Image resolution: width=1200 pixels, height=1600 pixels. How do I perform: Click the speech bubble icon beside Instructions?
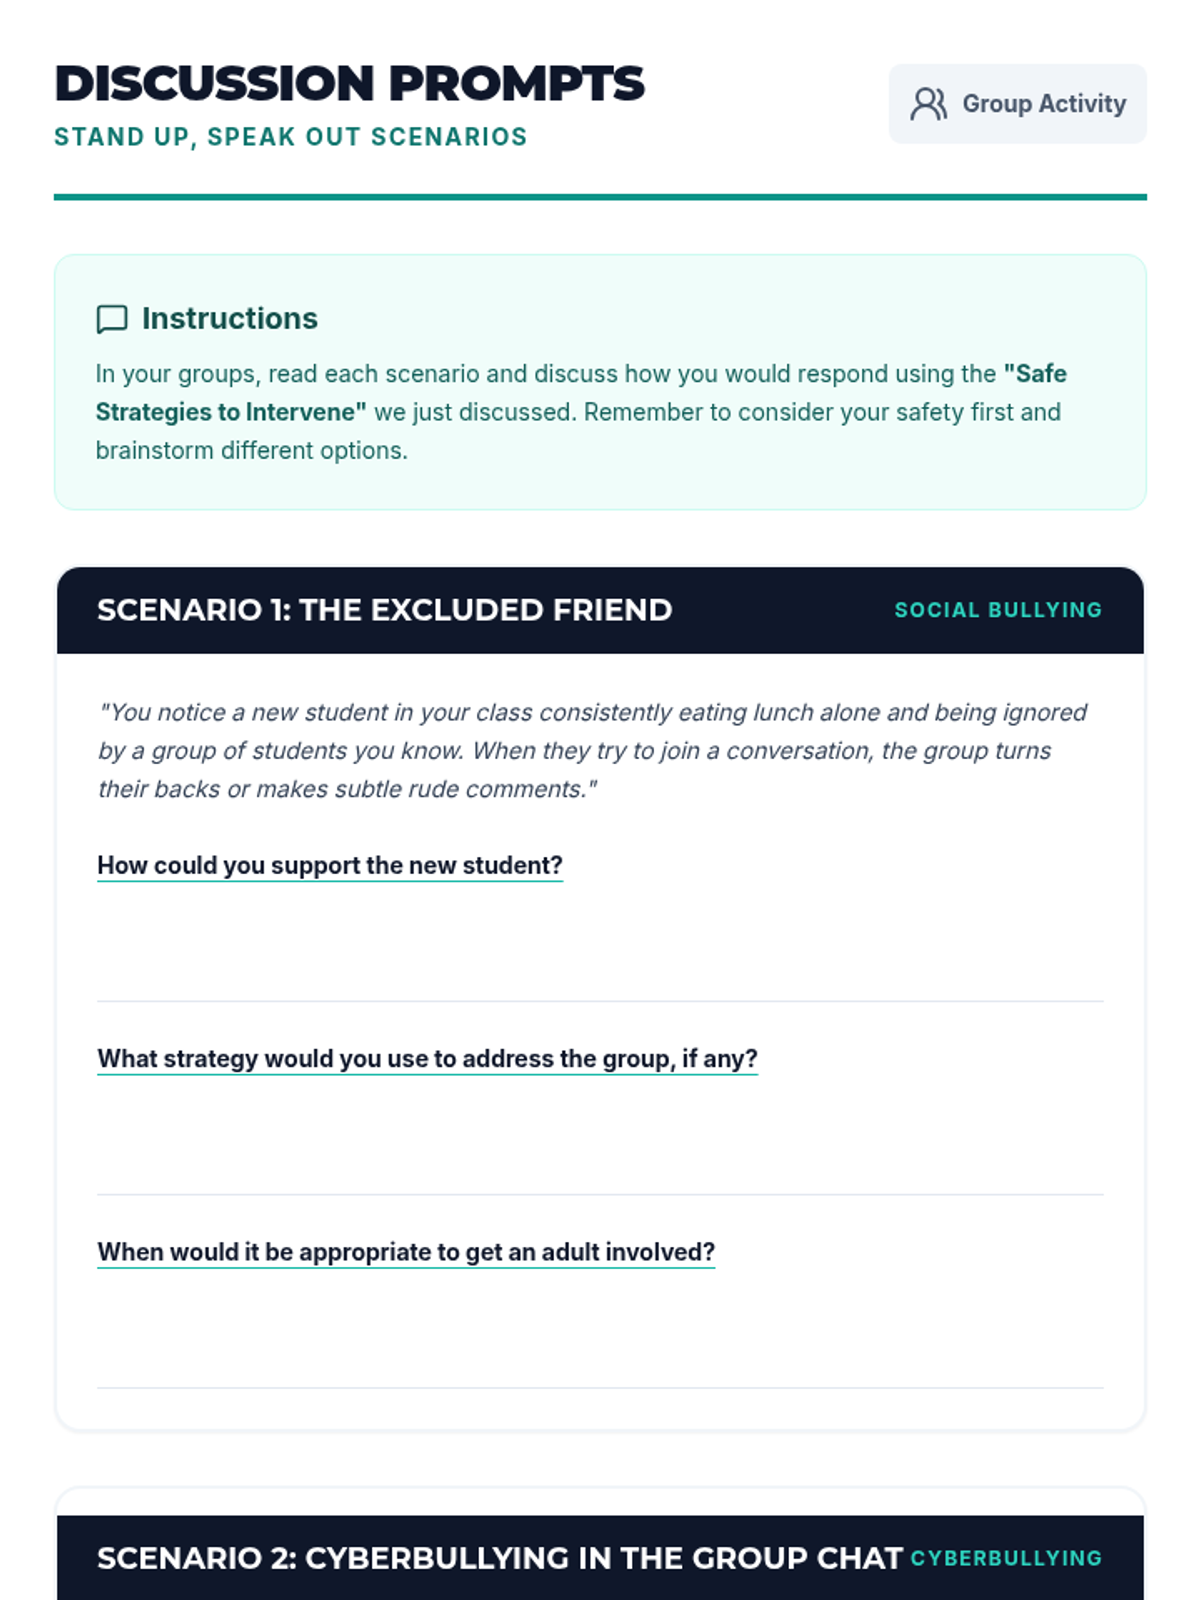112,319
